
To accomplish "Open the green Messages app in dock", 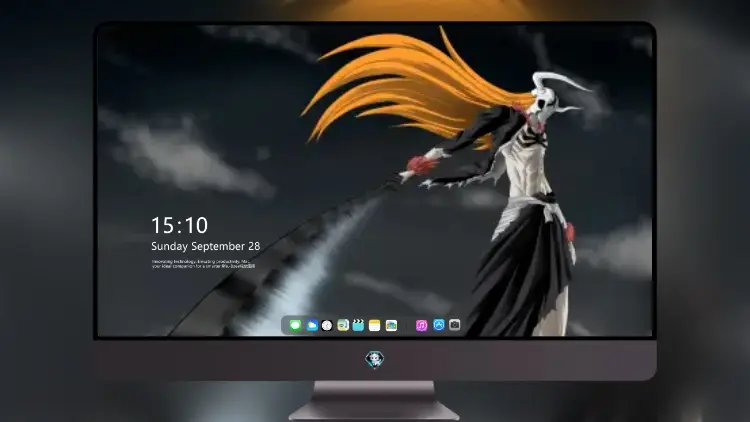I will pos(295,325).
